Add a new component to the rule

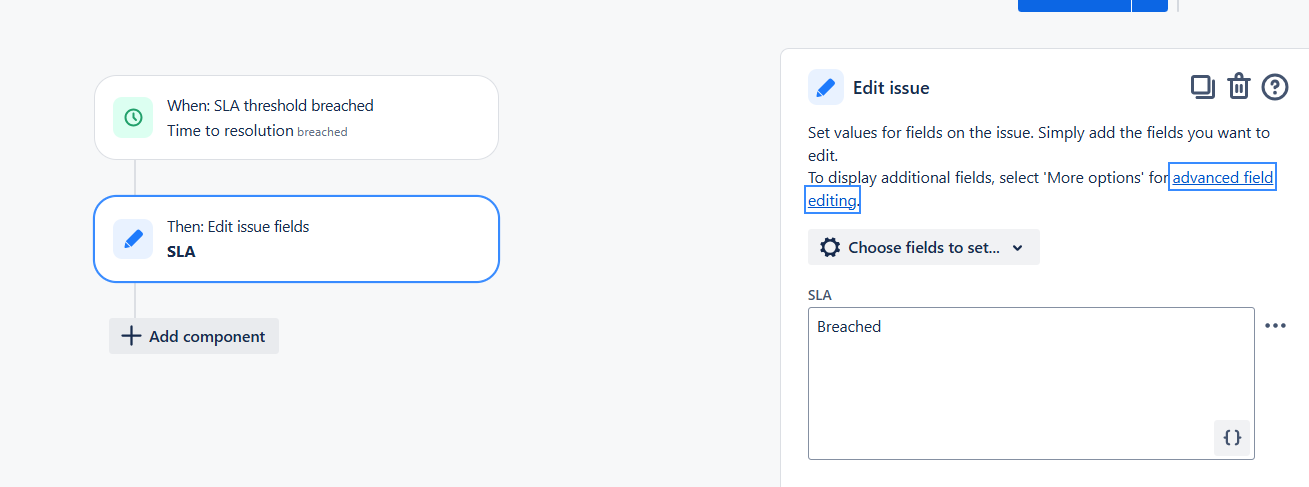coord(194,336)
